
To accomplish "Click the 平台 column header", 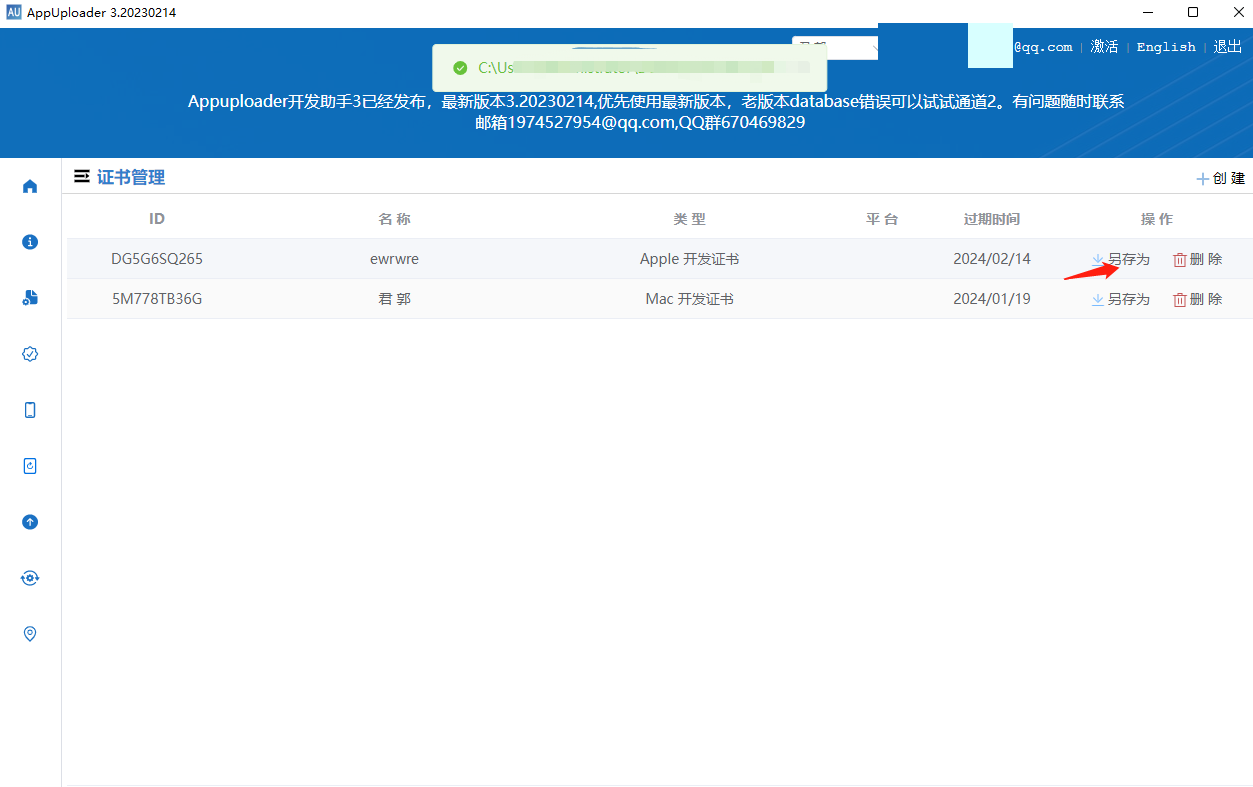I will pos(882,219).
